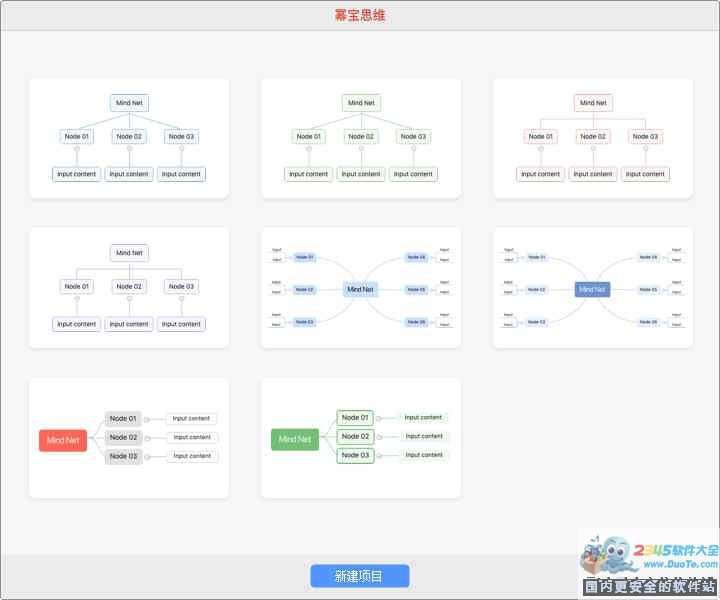Select the red org-chart mind map template
This screenshot has width=720, height=600.
593,139
